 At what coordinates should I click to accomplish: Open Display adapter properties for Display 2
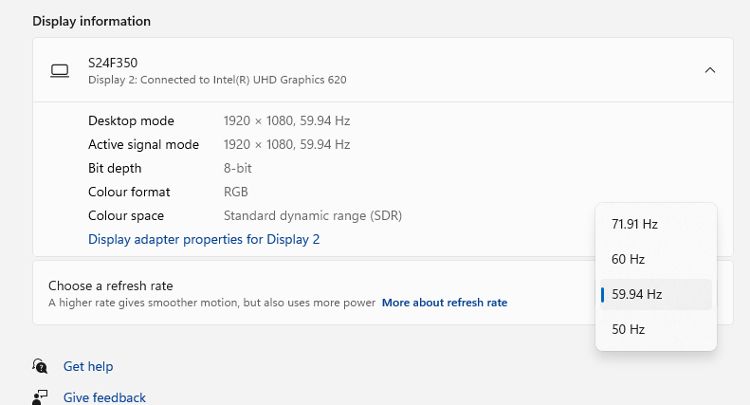click(204, 239)
